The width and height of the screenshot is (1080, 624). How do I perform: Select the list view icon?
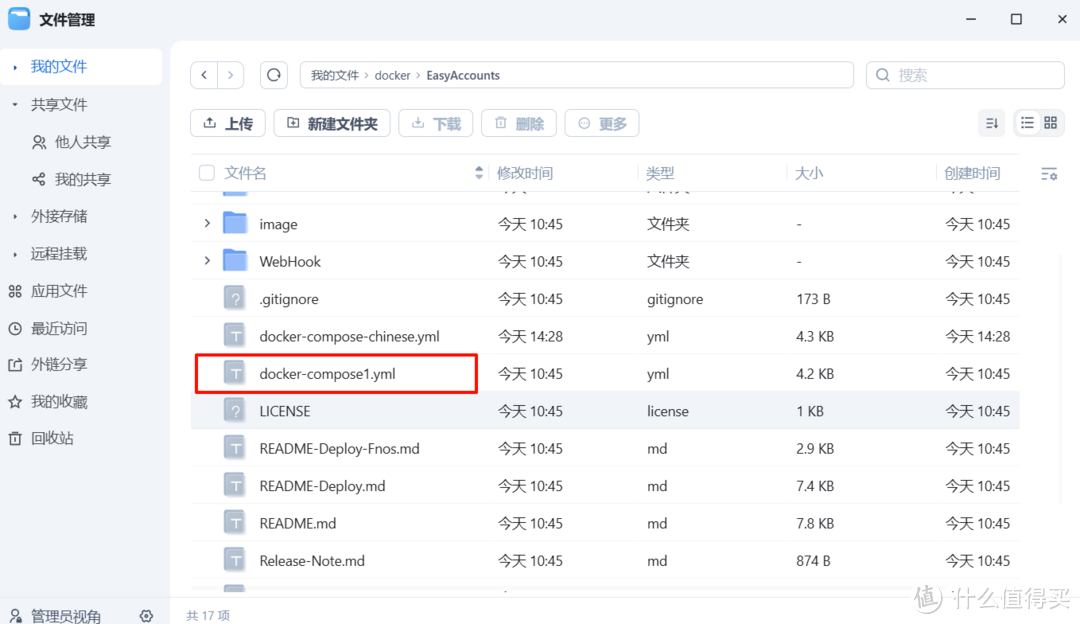(1026, 122)
